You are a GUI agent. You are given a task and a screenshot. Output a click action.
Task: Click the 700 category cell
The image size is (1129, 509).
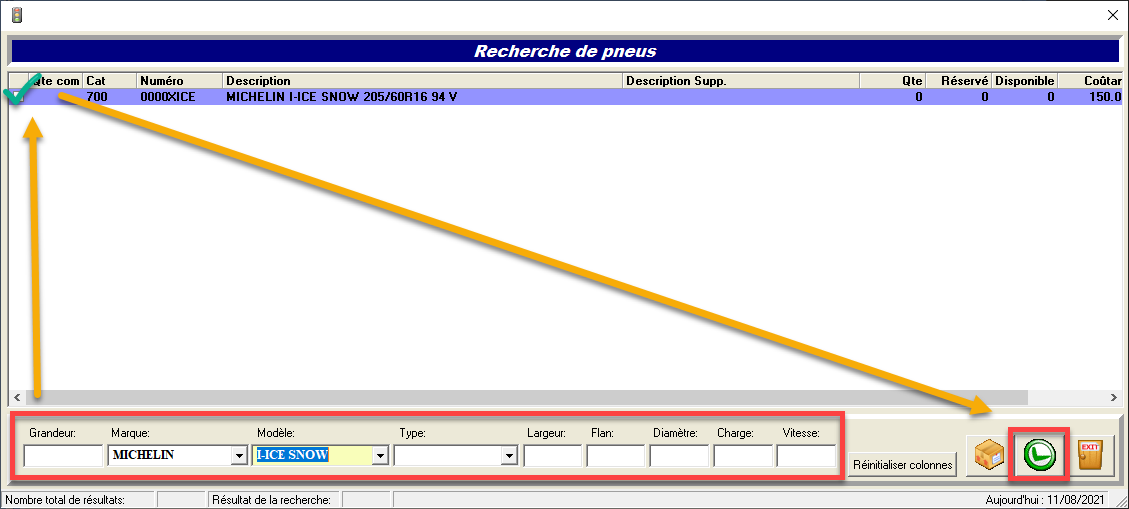109,96
